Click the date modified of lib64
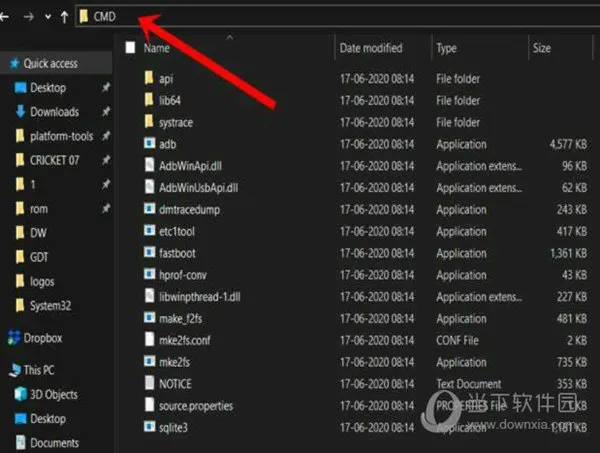This screenshot has height=453, width=600. pyautogui.click(x=377, y=101)
